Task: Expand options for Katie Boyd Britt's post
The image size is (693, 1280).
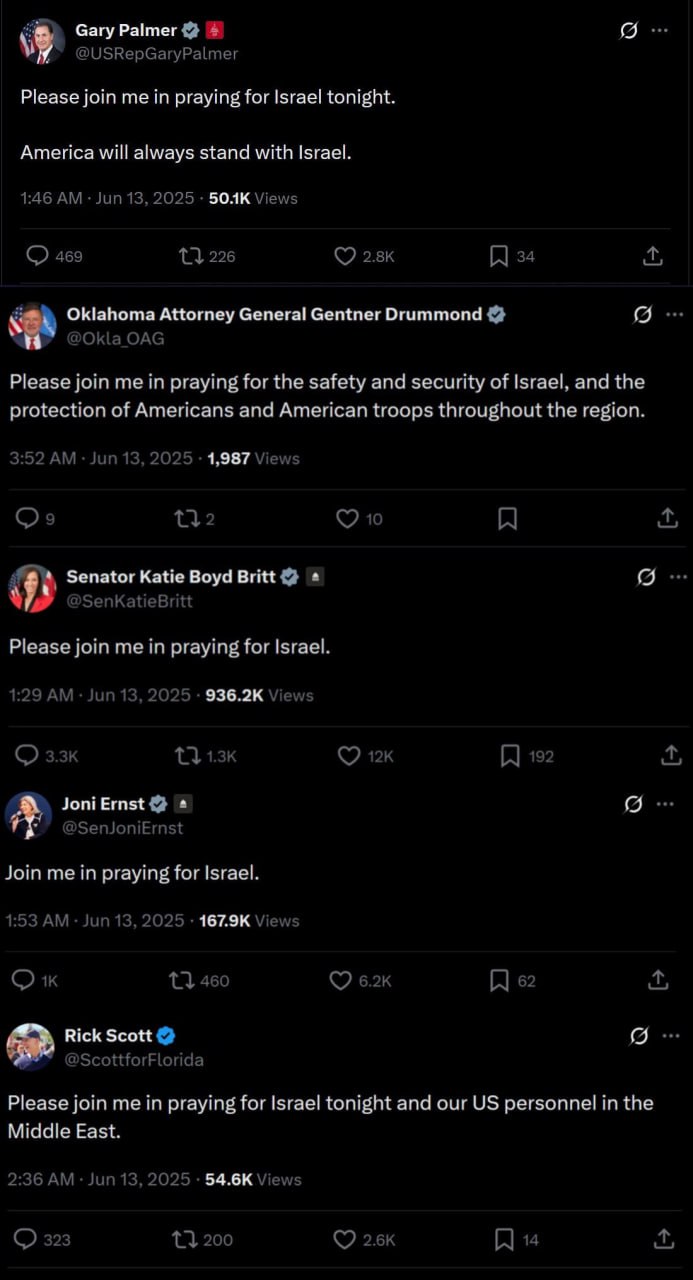Action: [x=678, y=577]
